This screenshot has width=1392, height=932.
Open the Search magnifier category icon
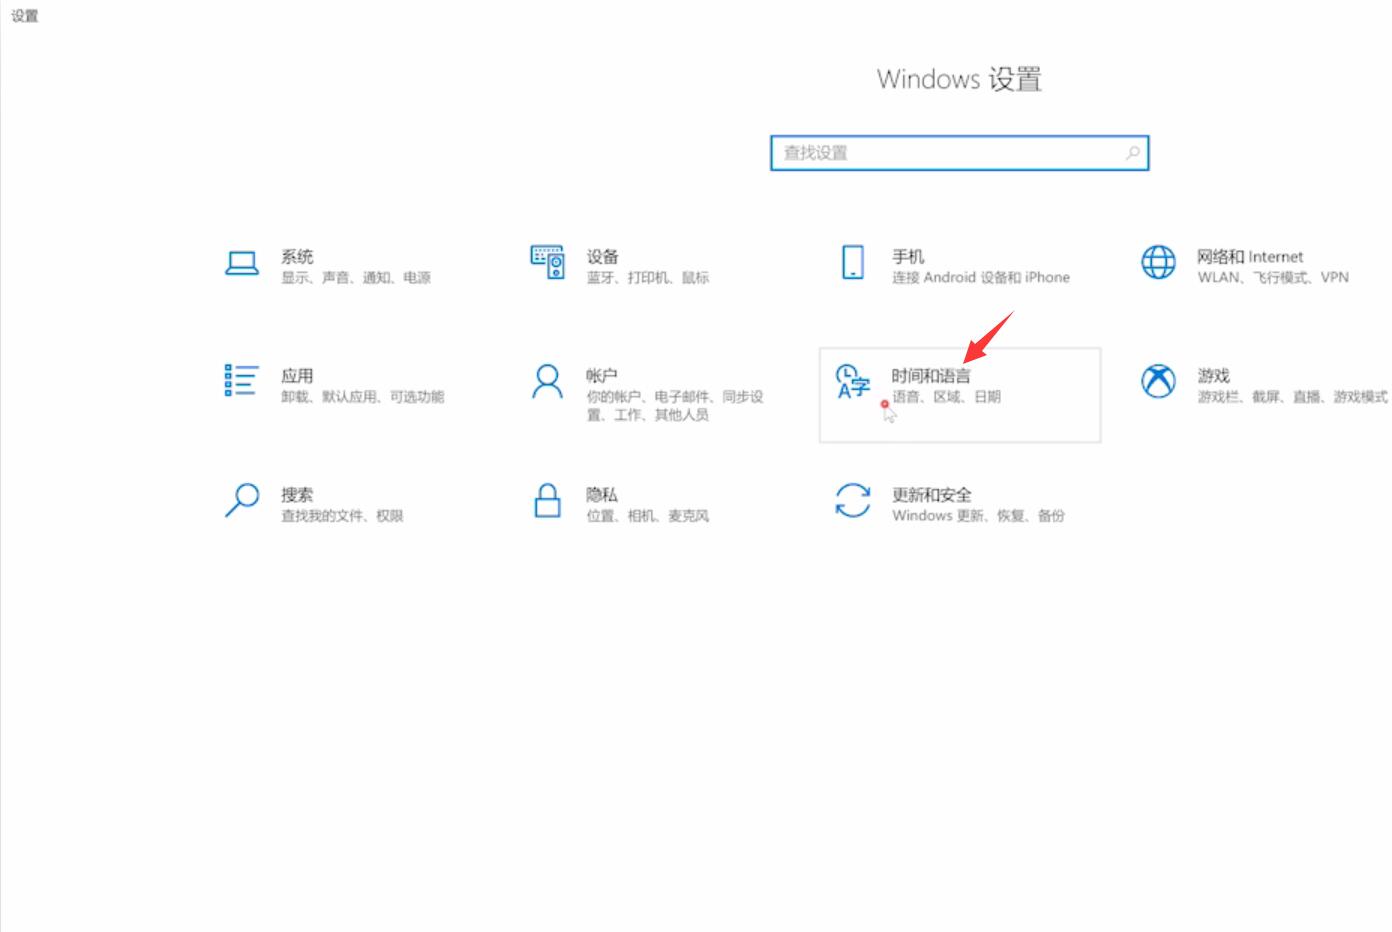tap(242, 500)
